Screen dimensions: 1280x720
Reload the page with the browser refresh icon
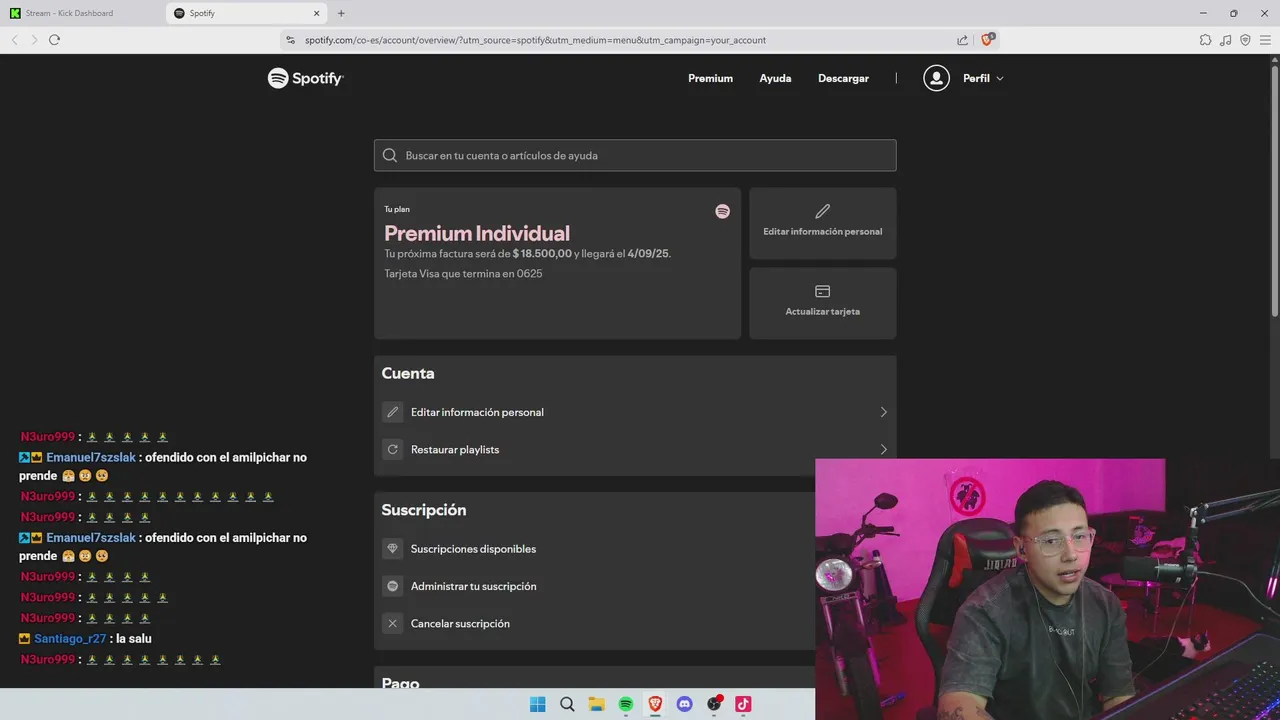pyautogui.click(x=54, y=40)
